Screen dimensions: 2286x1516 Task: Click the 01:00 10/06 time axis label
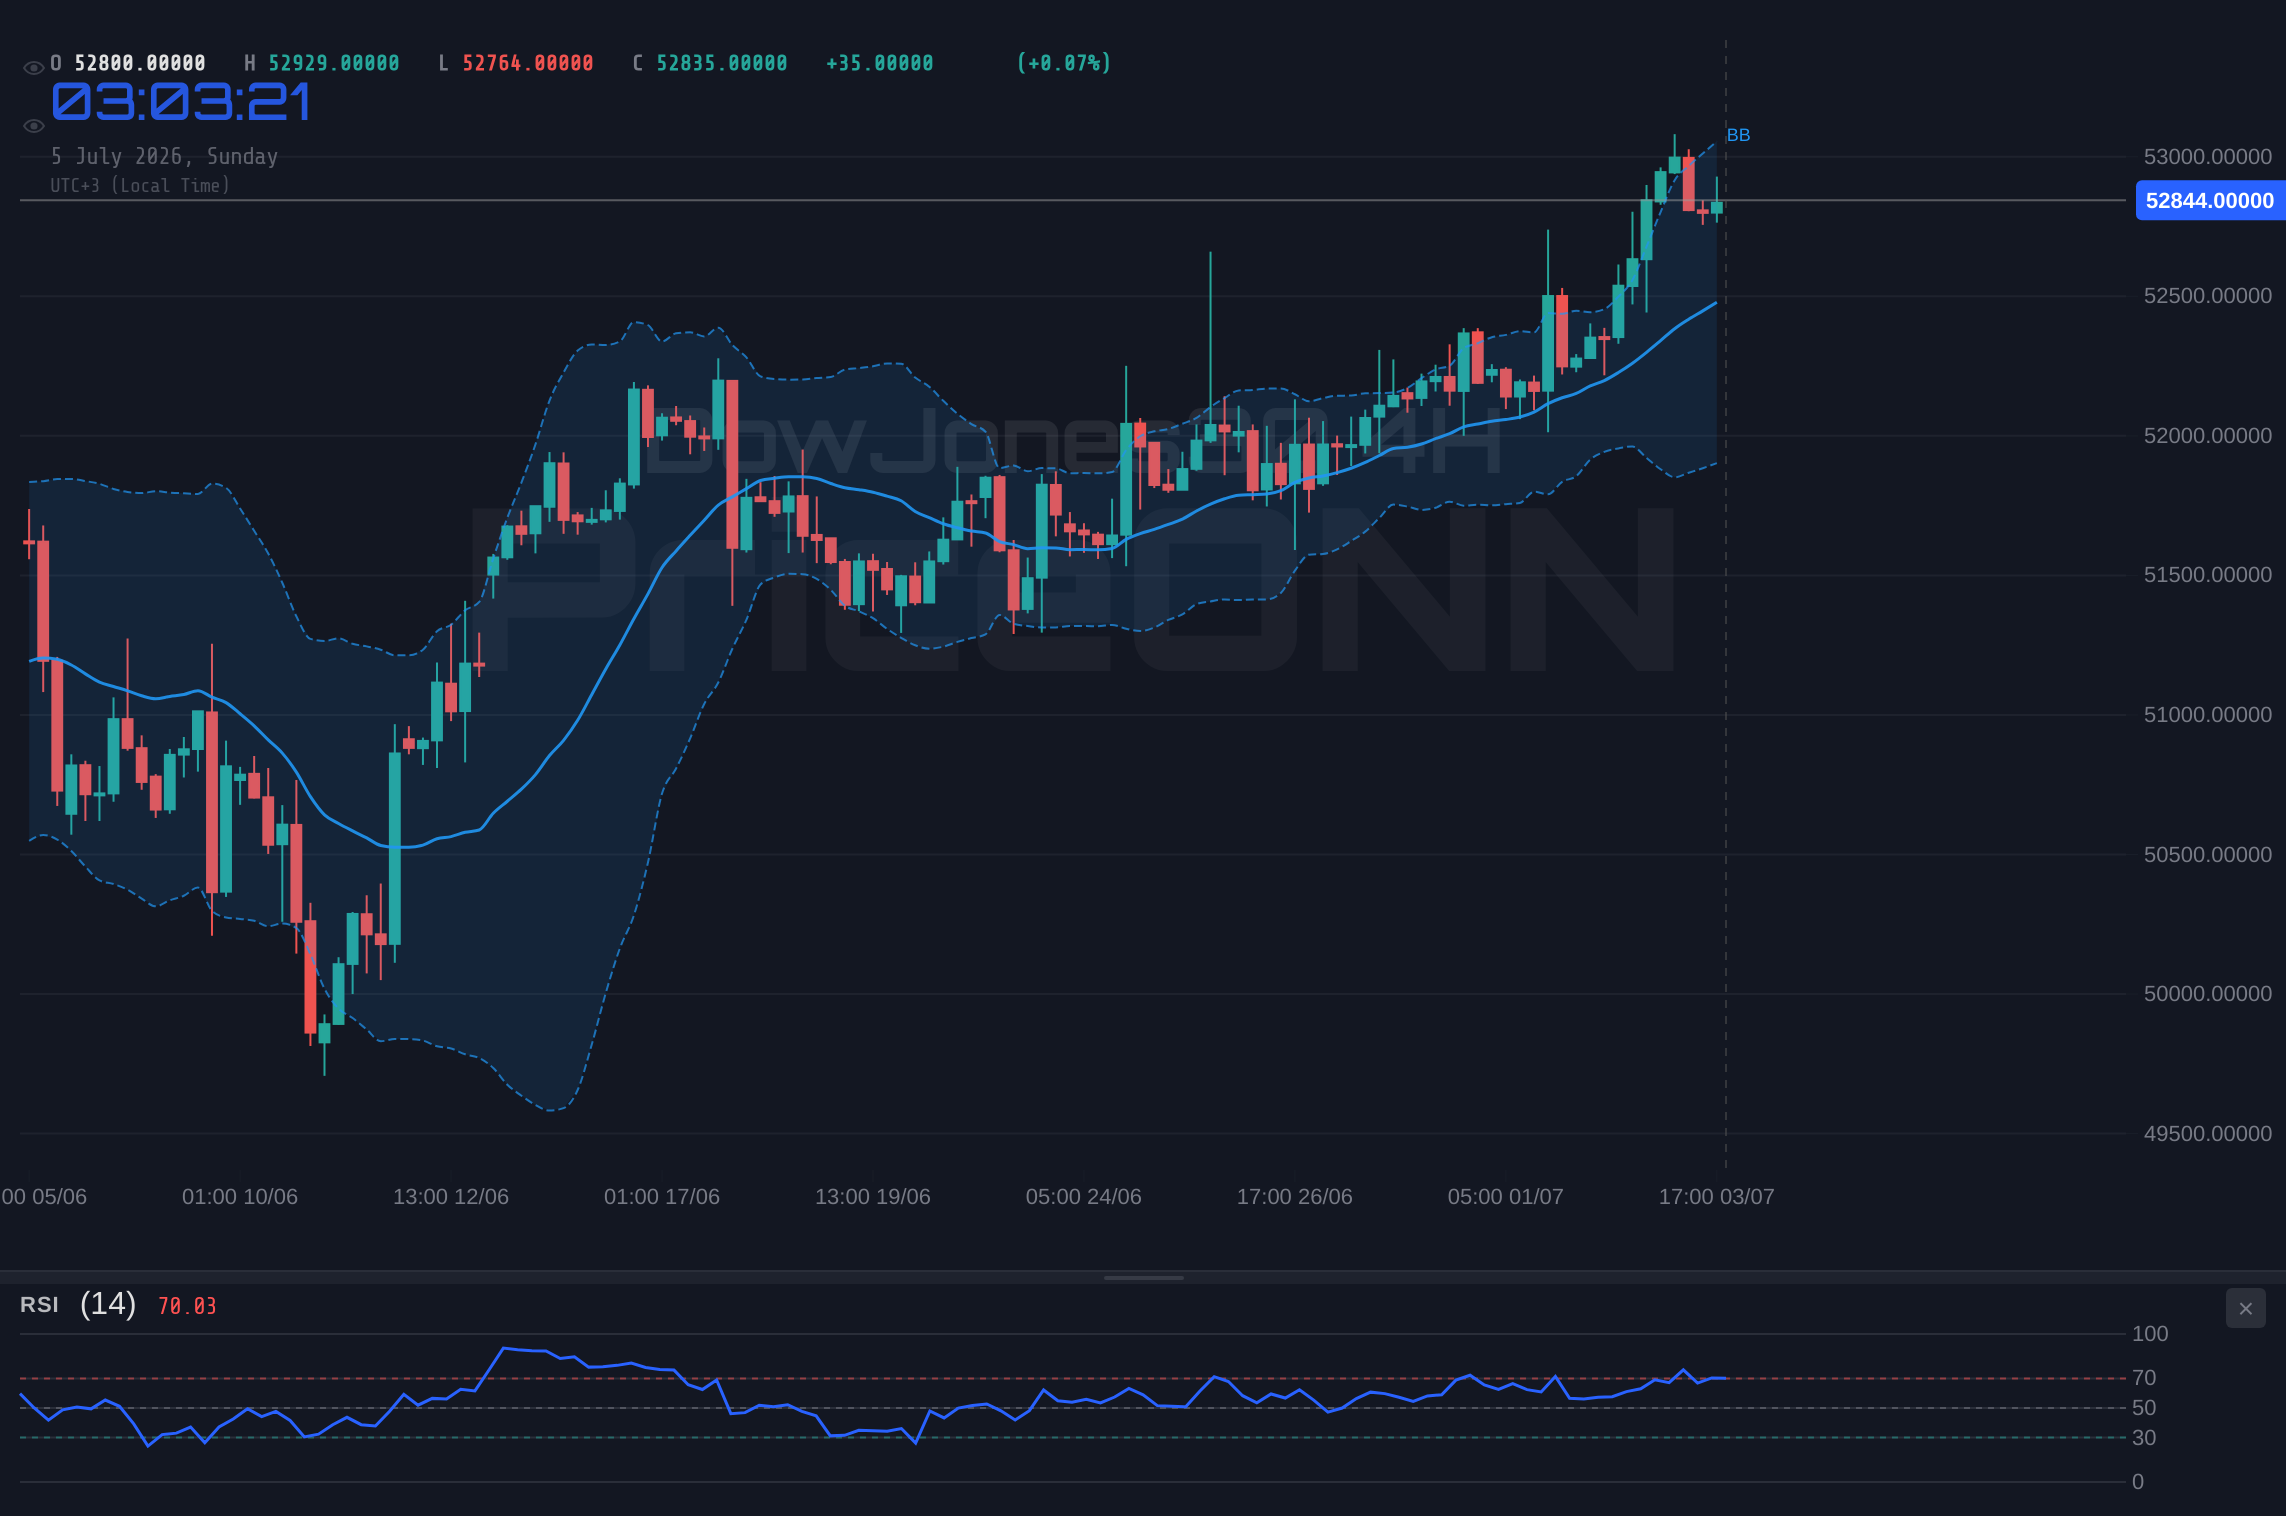click(240, 1197)
